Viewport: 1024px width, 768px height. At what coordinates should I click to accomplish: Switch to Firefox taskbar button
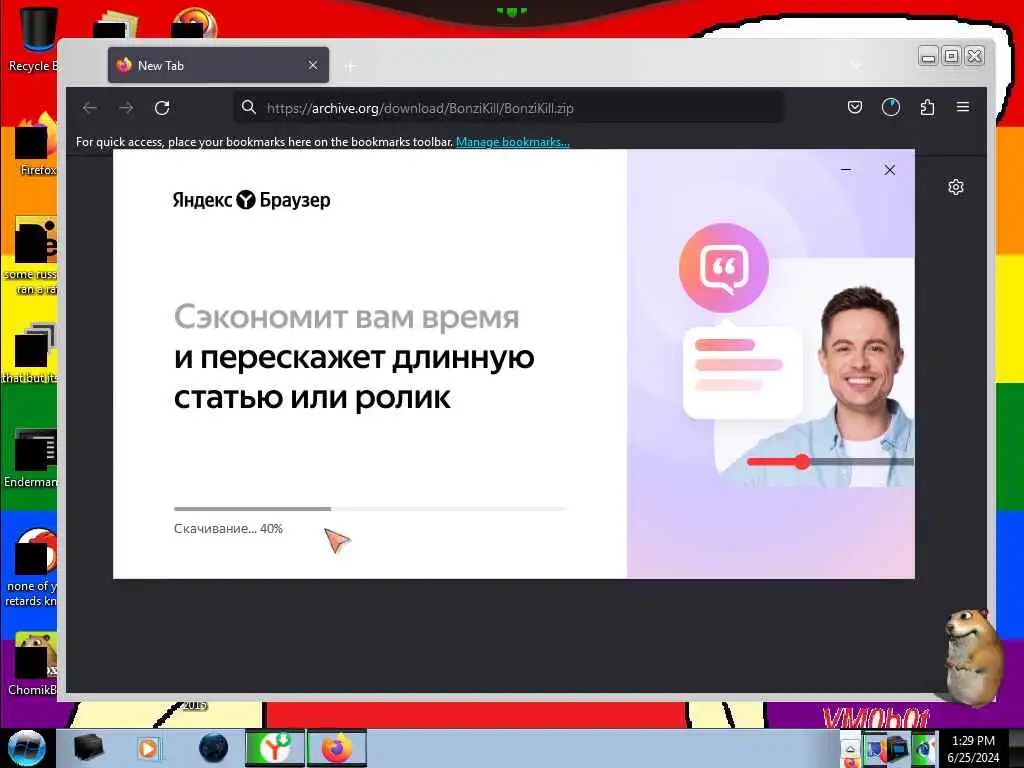pos(336,748)
